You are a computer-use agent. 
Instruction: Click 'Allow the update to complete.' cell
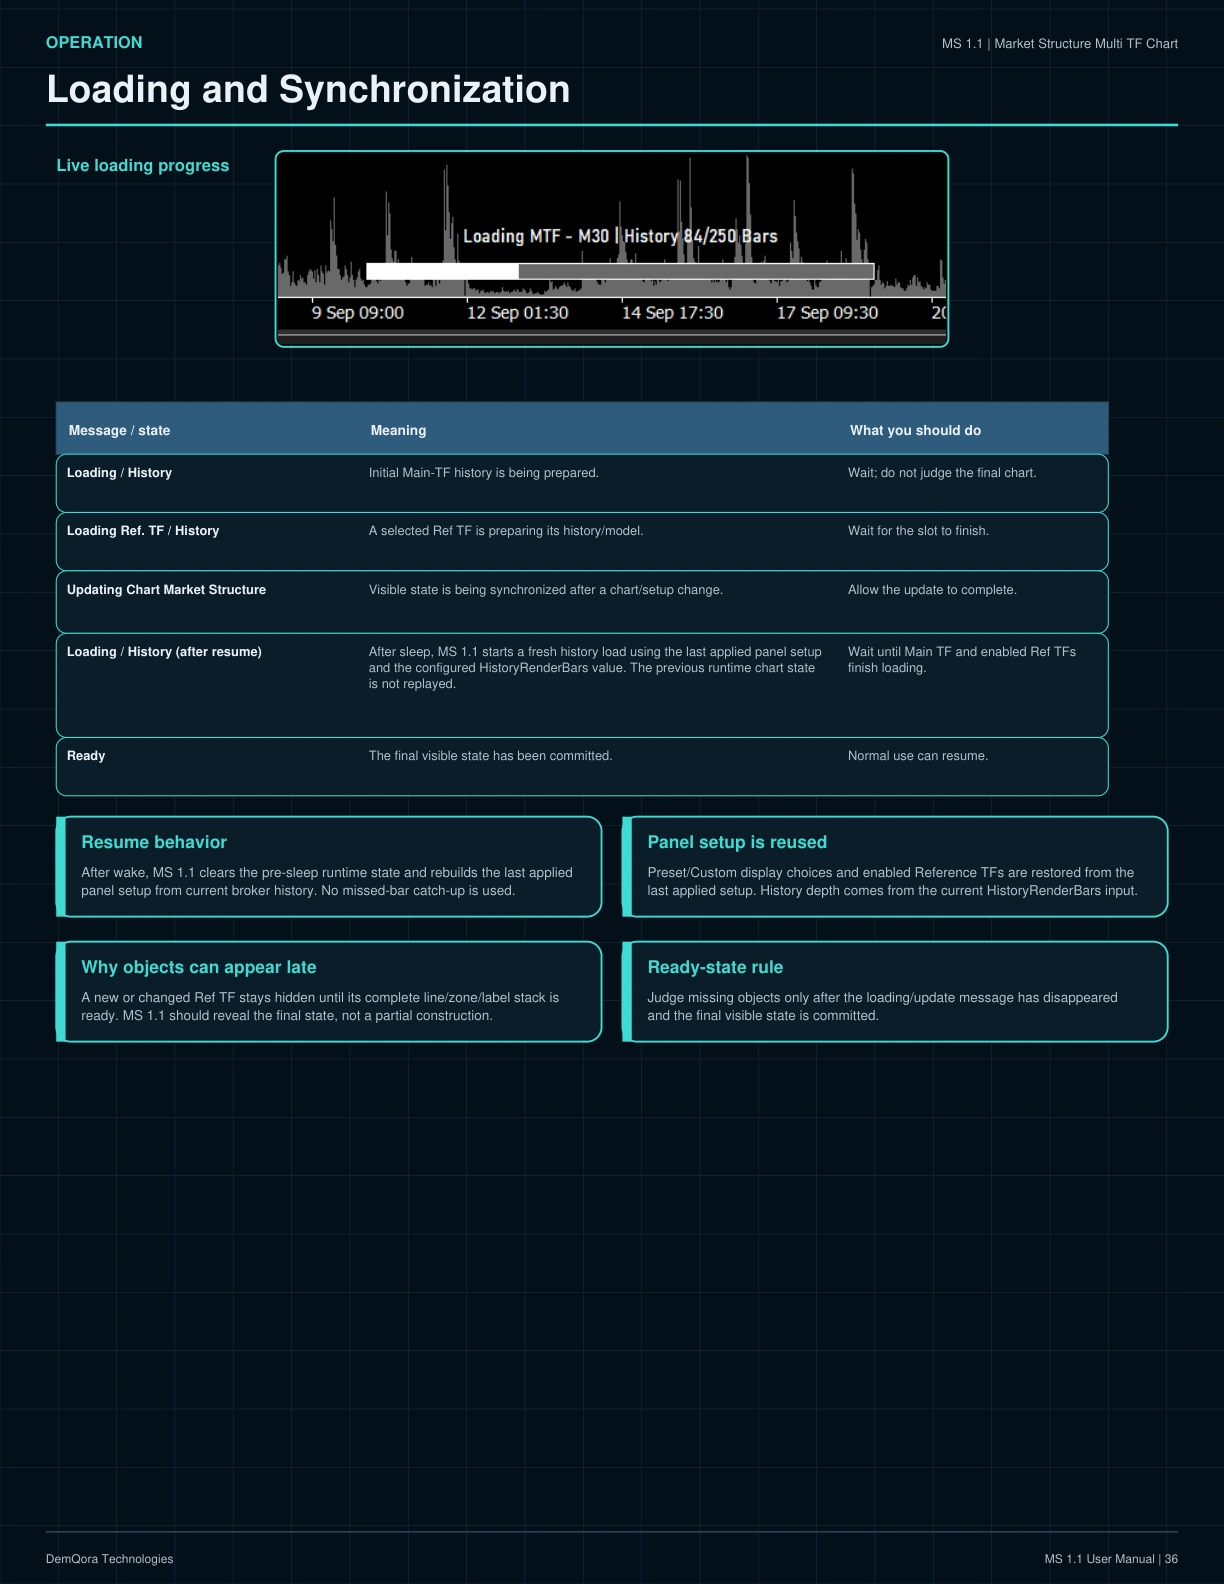pos(932,590)
